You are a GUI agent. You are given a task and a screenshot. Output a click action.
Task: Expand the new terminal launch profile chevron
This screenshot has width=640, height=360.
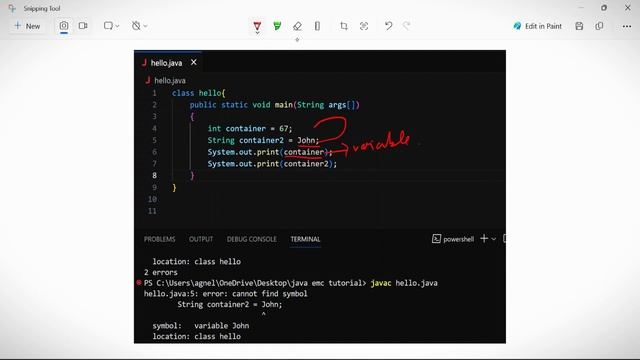tap(493, 239)
